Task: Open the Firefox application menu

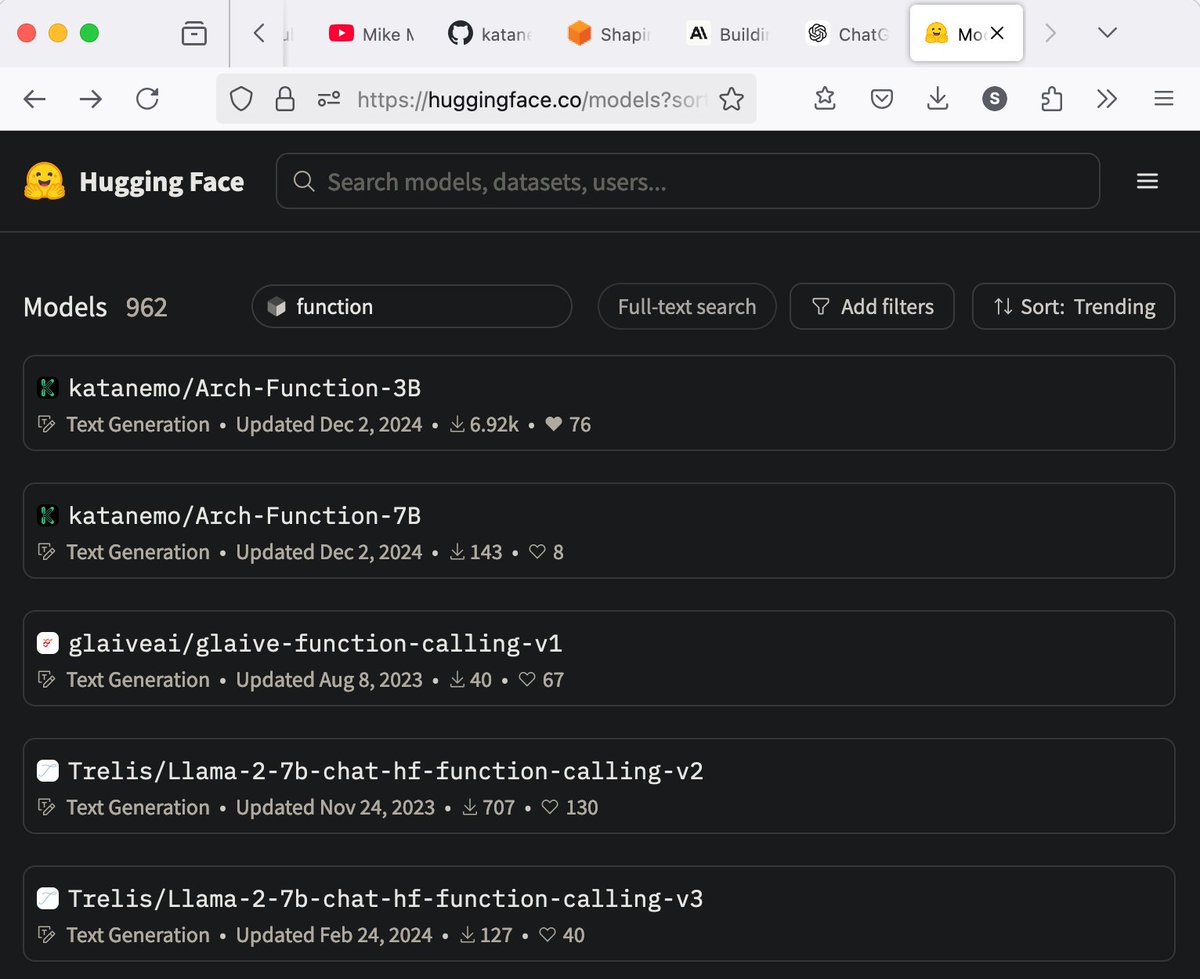Action: 1163,98
